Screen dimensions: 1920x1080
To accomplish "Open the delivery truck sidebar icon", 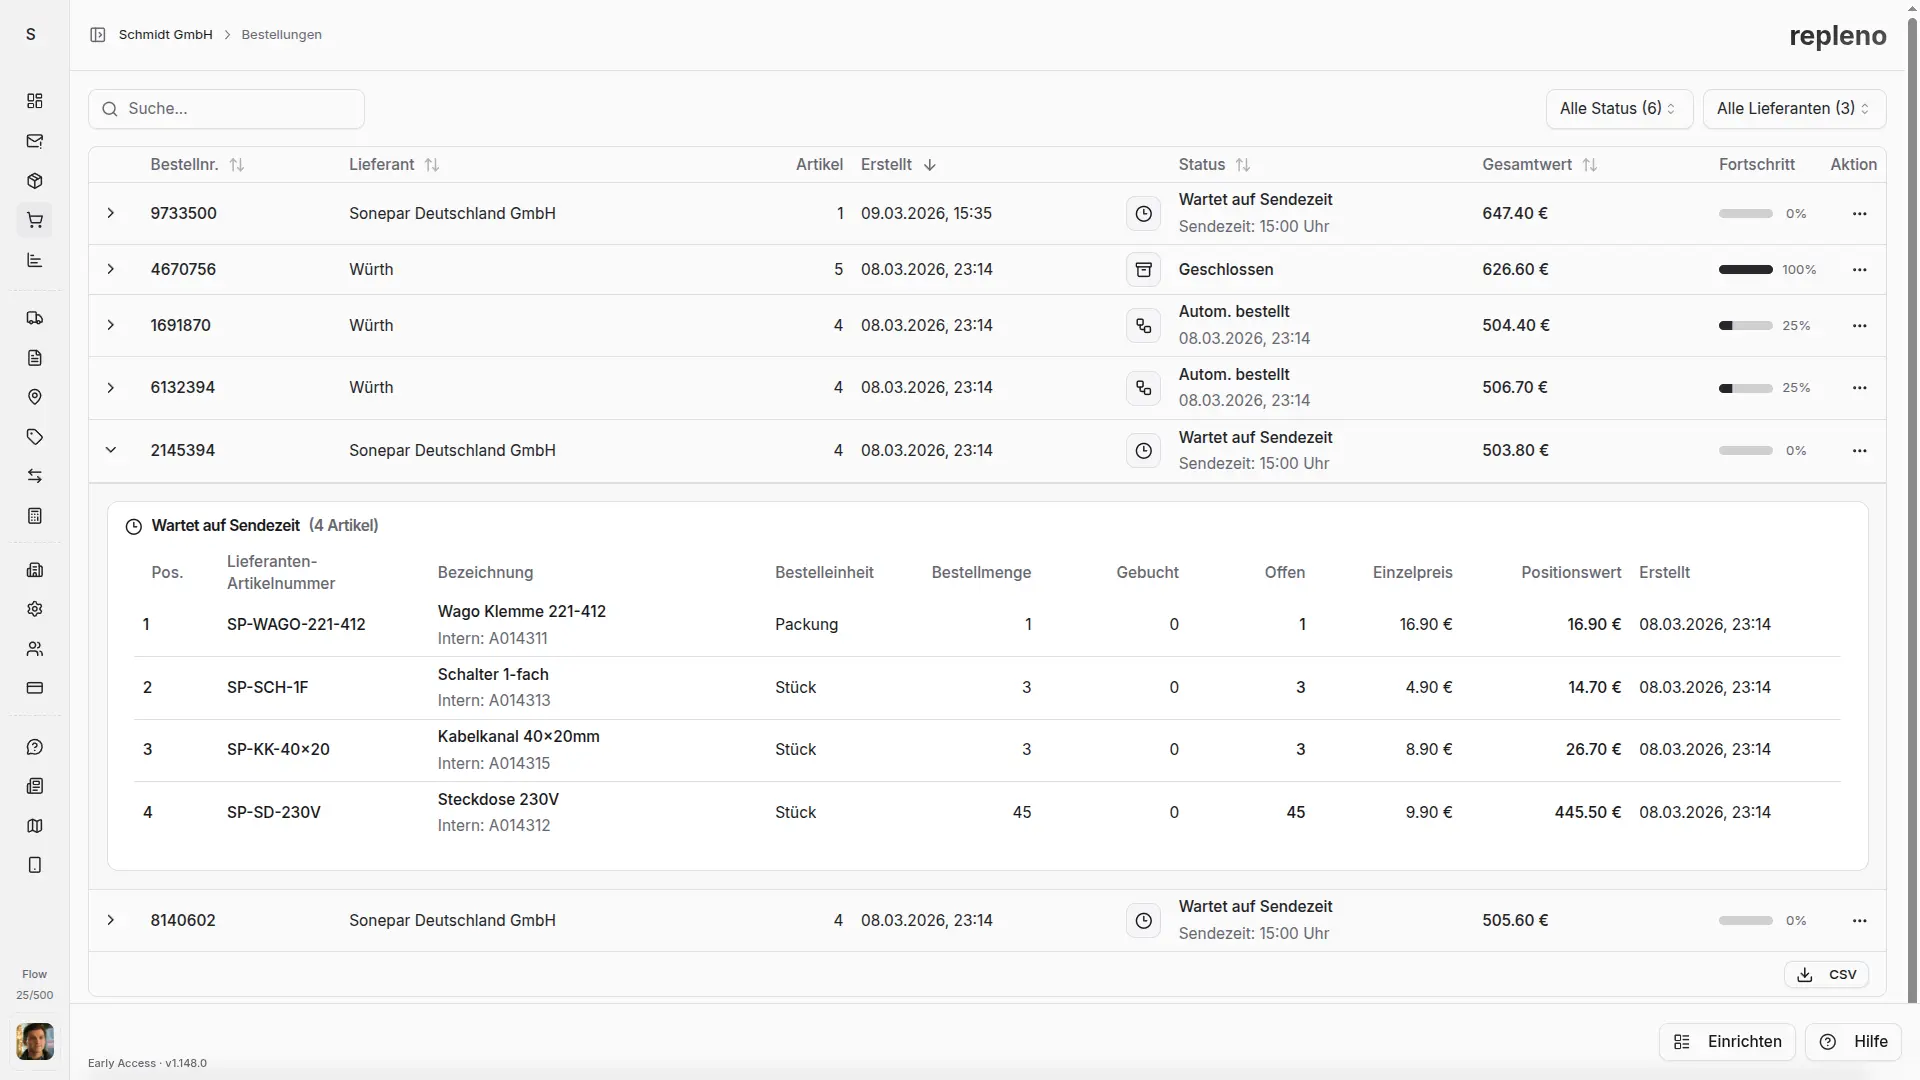I will coord(35,318).
